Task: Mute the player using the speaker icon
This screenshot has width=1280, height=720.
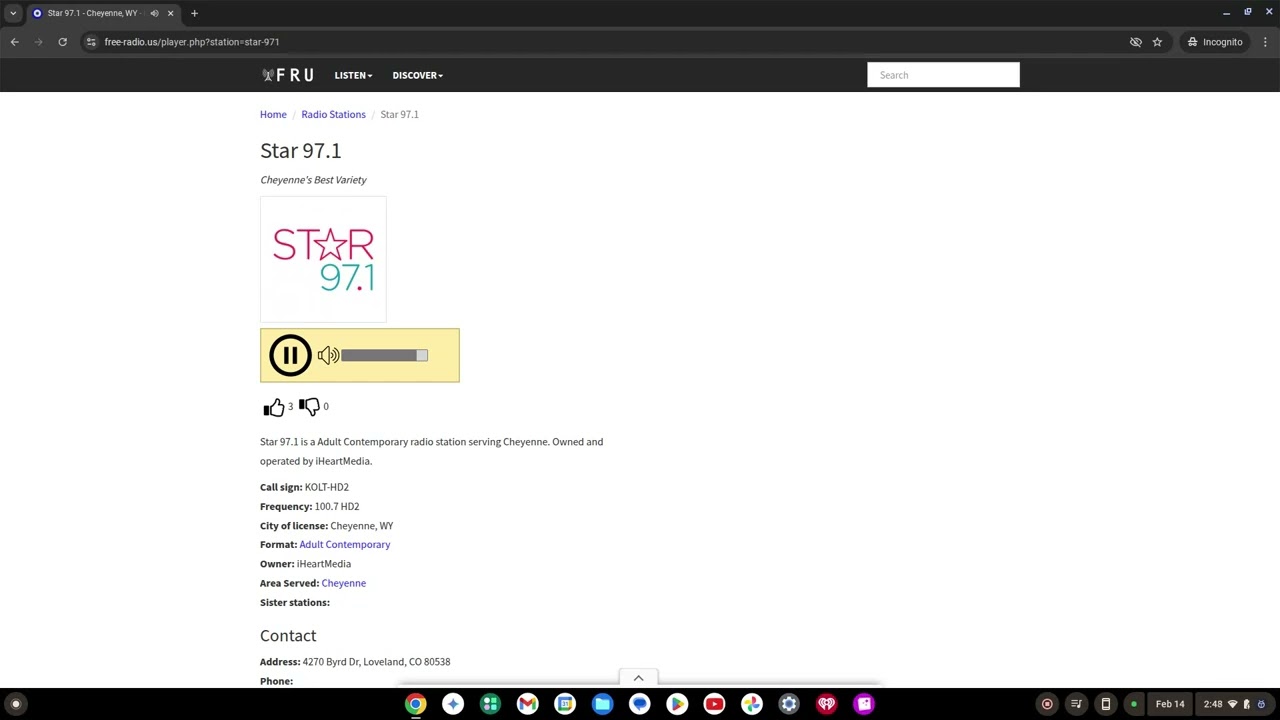Action: (327, 355)
